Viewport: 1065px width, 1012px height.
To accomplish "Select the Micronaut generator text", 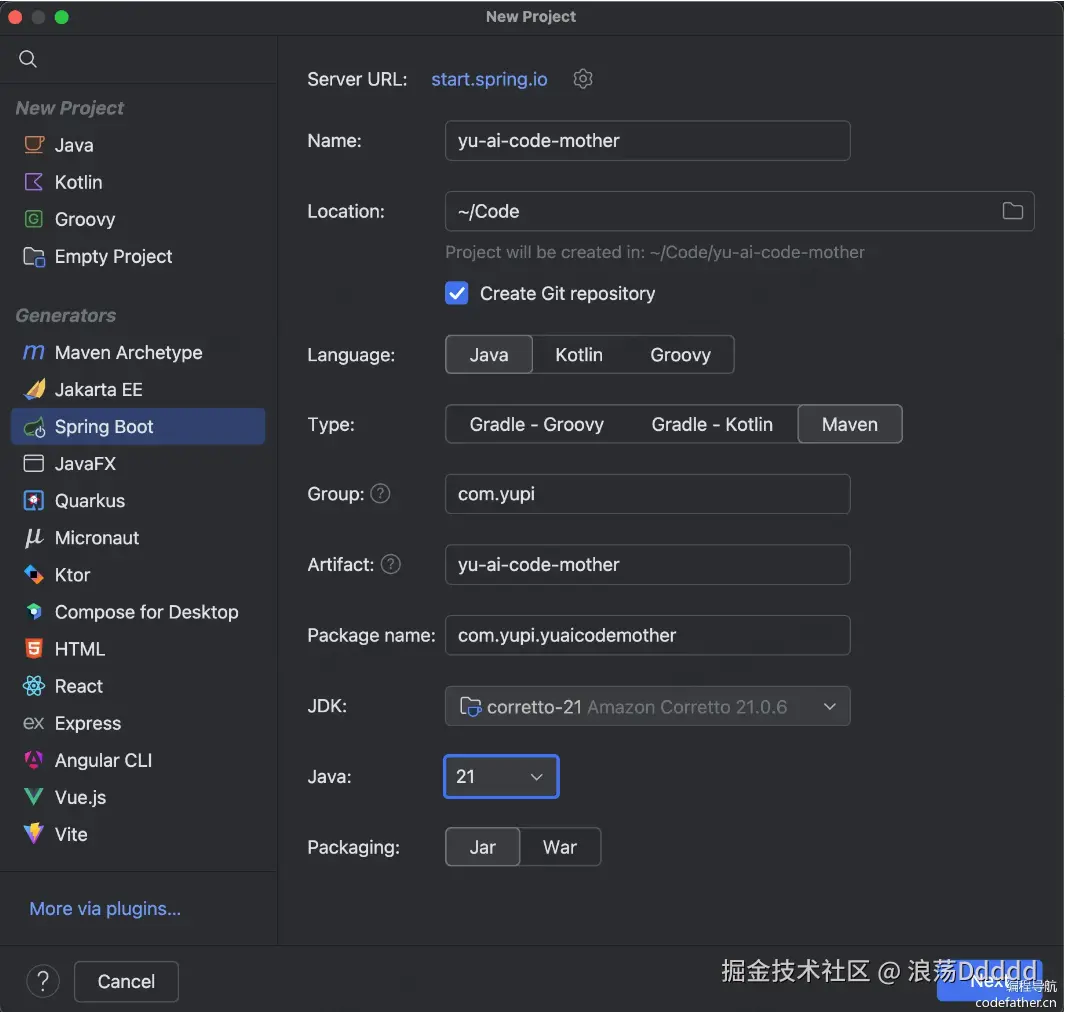I will point(97,538).
